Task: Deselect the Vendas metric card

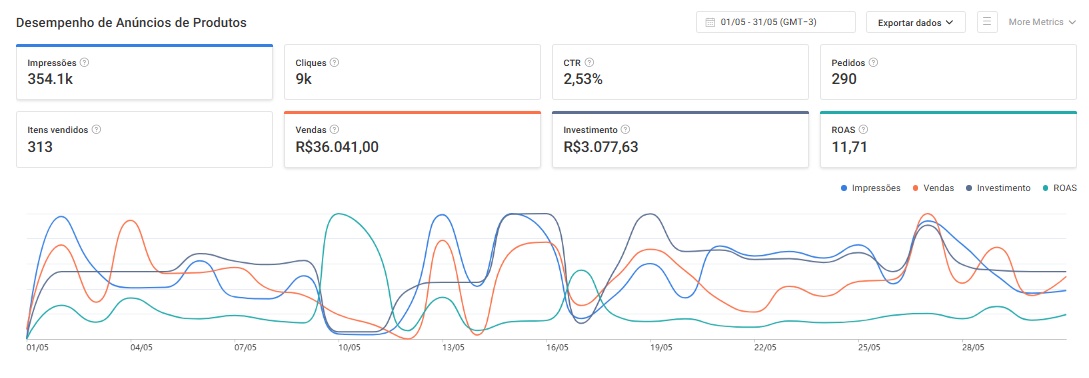Action: (413, 140)
